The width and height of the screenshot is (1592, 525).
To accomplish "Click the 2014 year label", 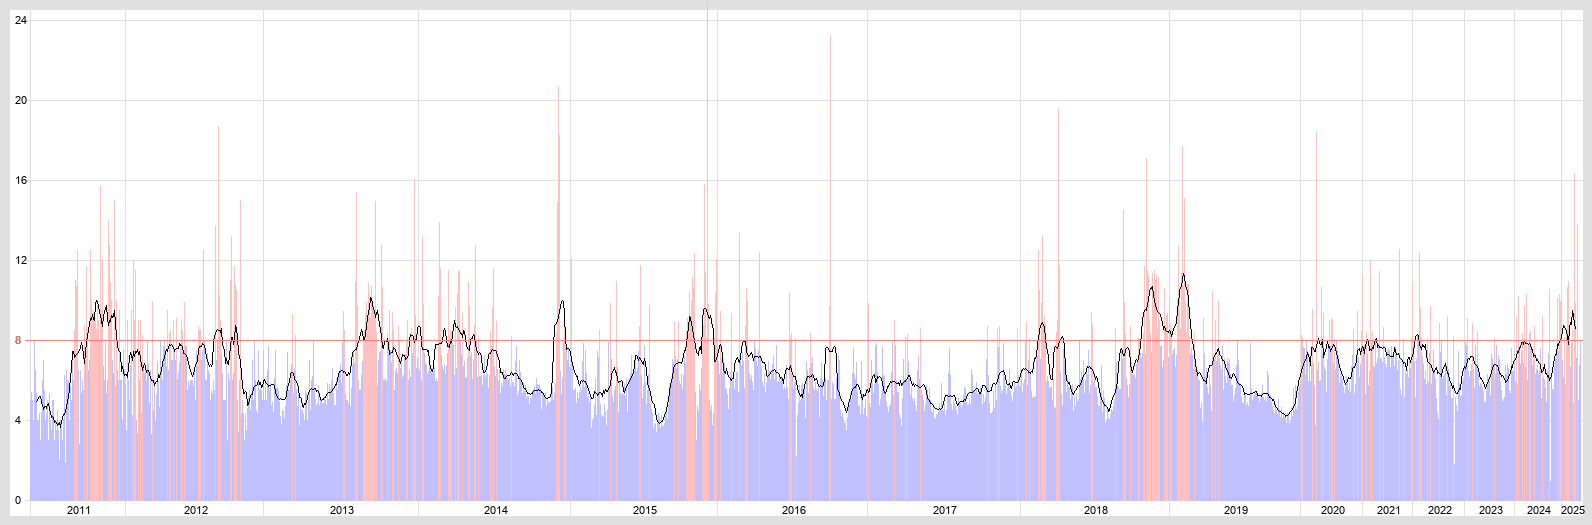I will (x=496, y=510).
